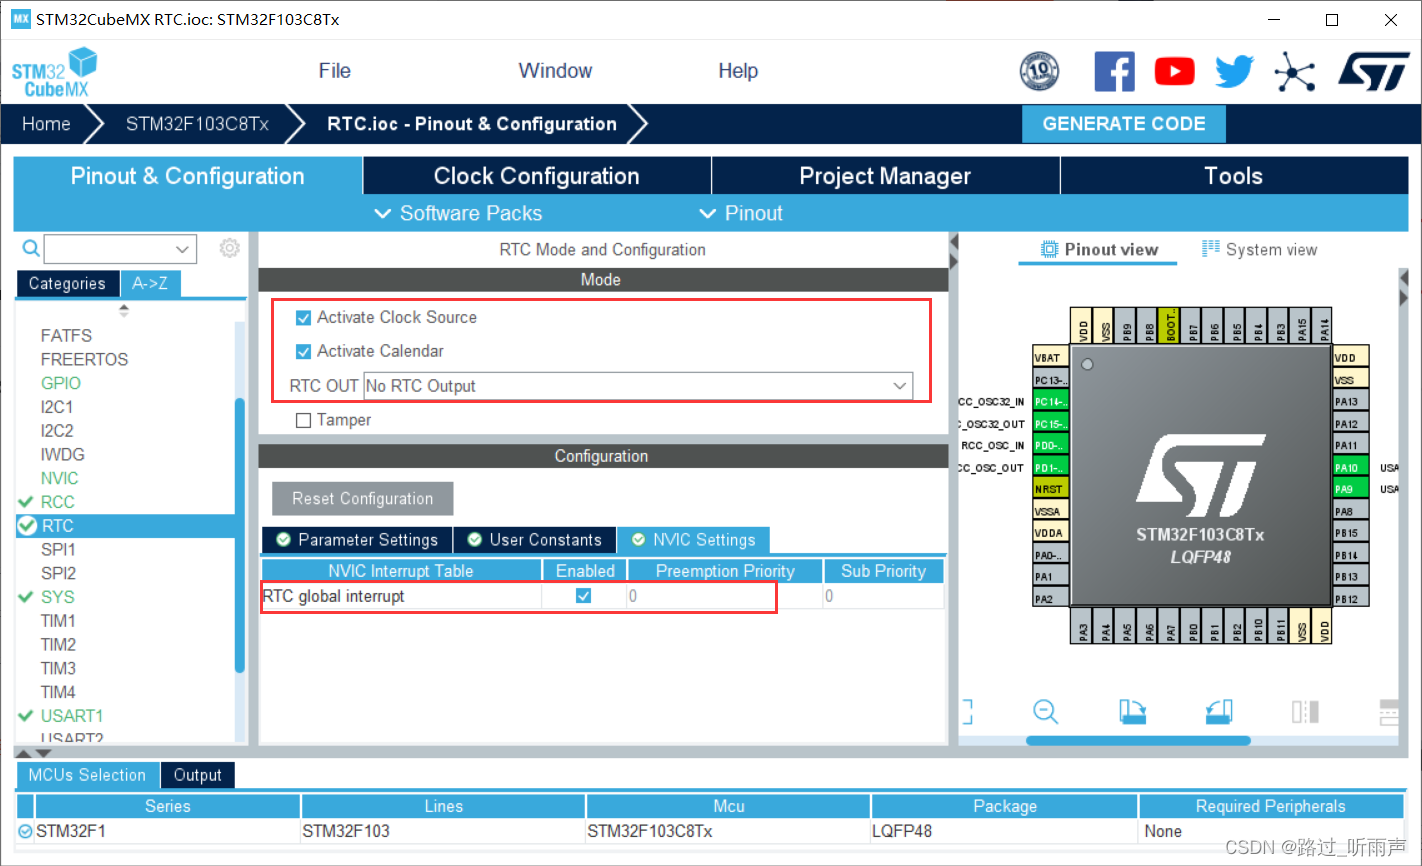Toggle RTC global interrupt Enabled checkbox
Image resolution: width=1422 pixels, height=866 pixels.
(584, 596)
